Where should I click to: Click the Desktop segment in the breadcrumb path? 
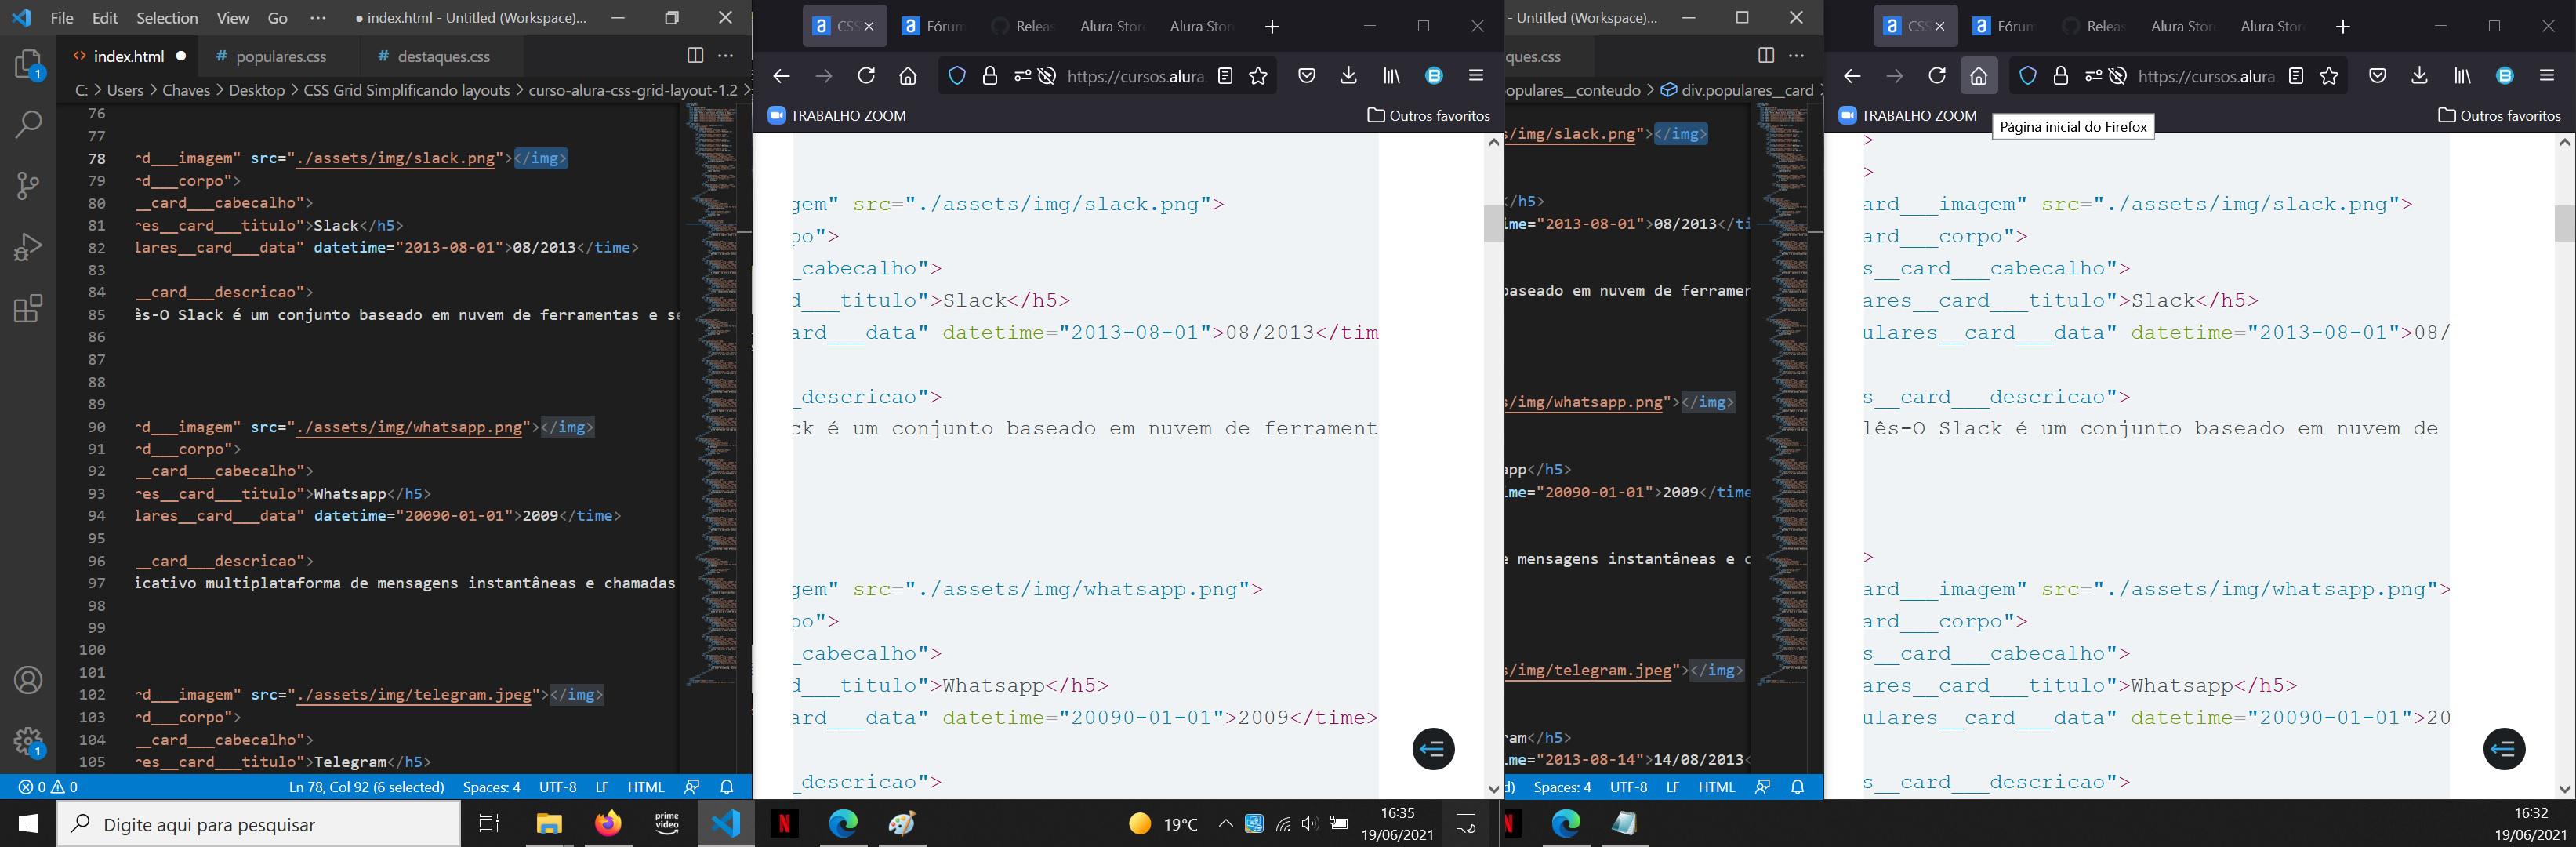(257, 90)
